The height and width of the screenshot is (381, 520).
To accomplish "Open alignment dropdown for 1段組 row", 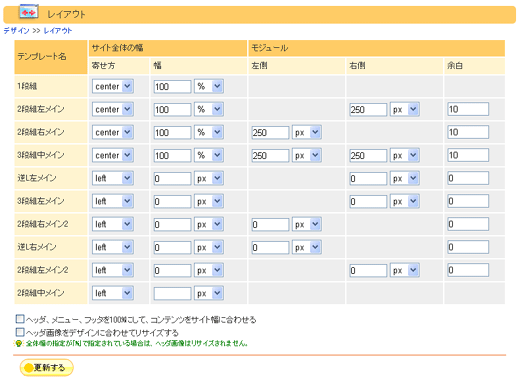I will tap(113, 86).
